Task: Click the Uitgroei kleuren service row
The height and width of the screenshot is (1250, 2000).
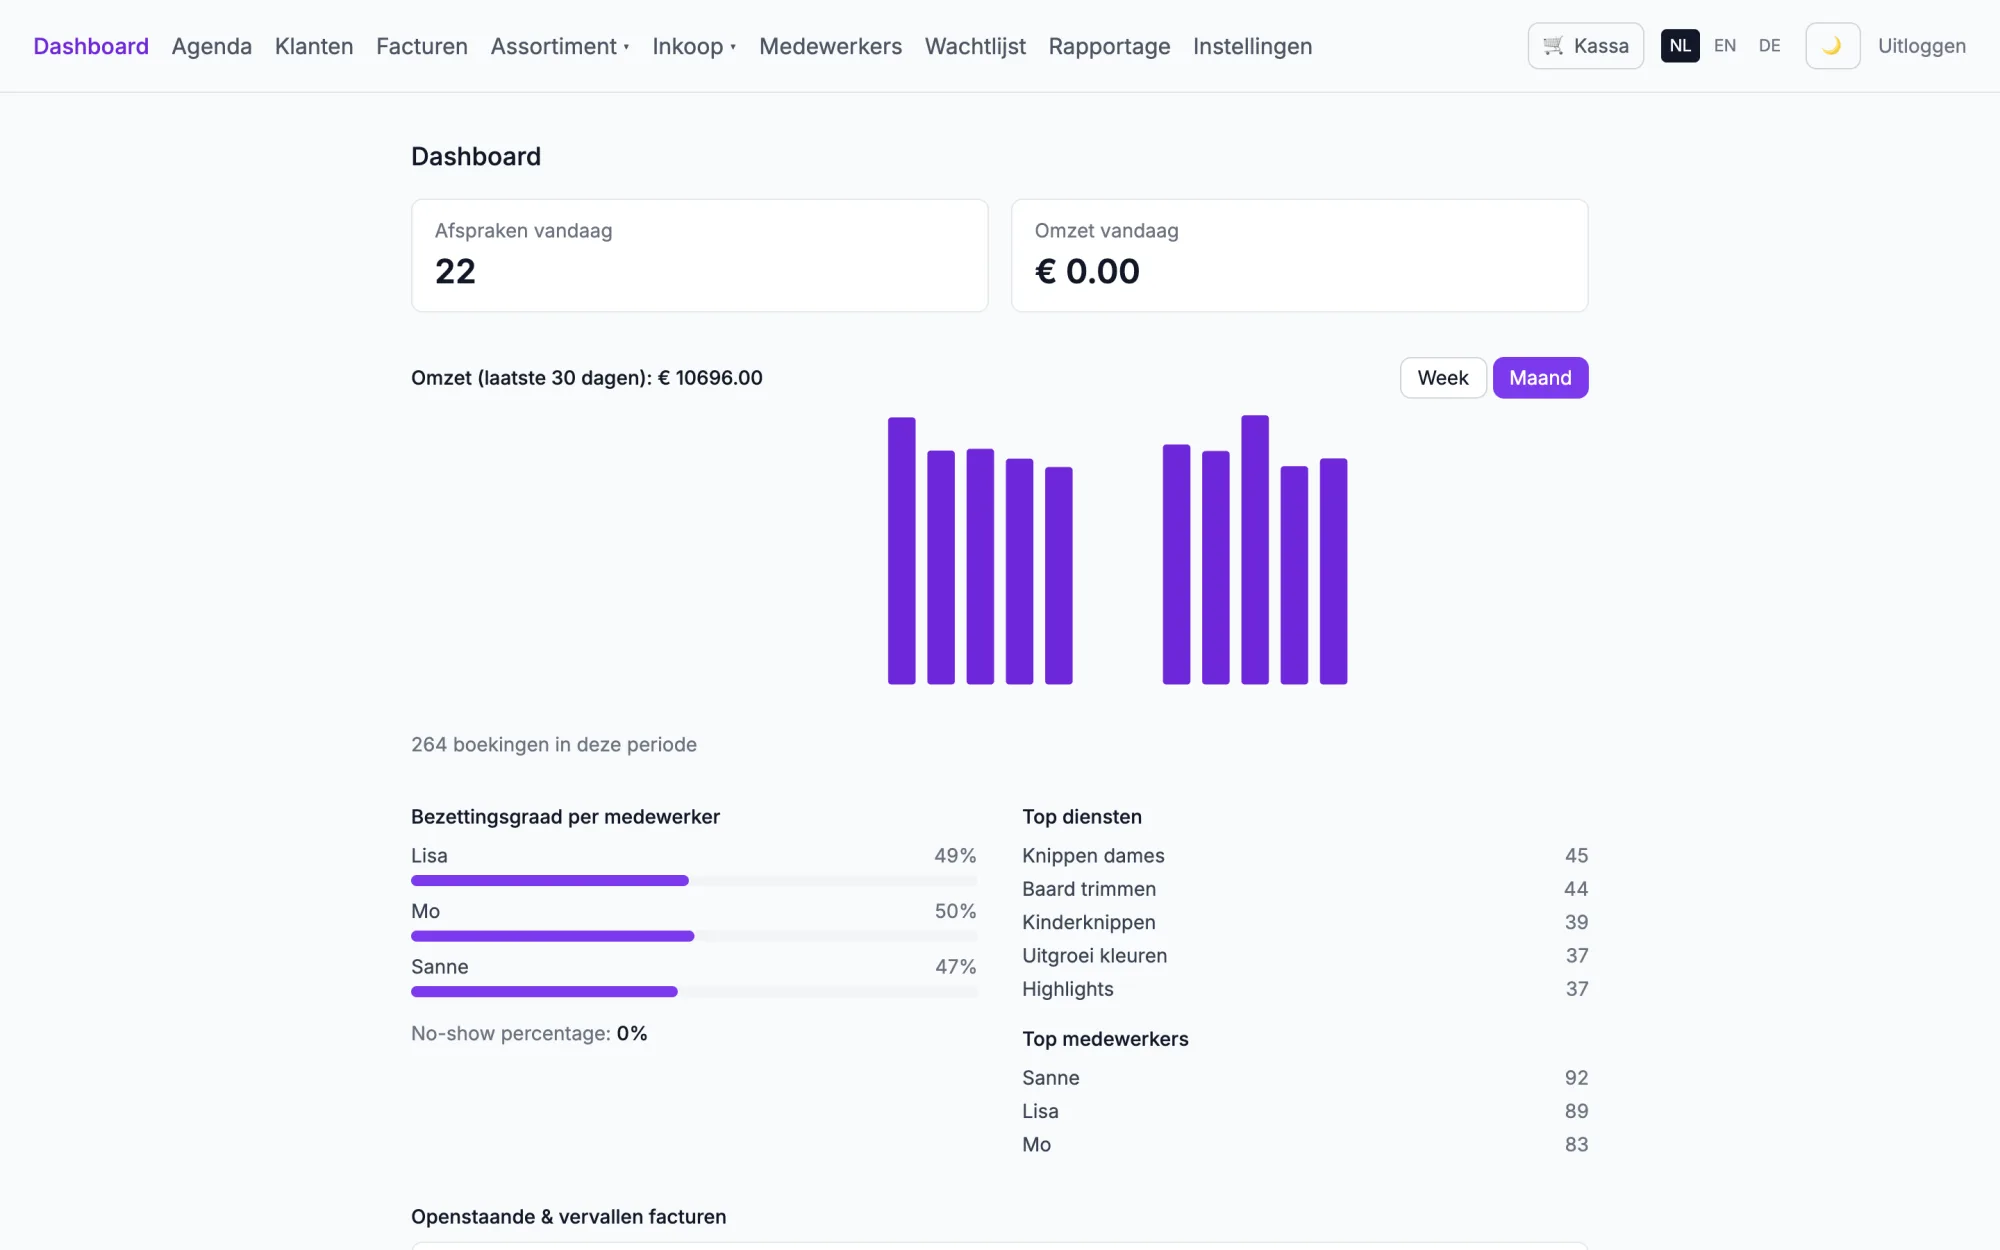Action: pyautogui.click(x=1305, y=956)
